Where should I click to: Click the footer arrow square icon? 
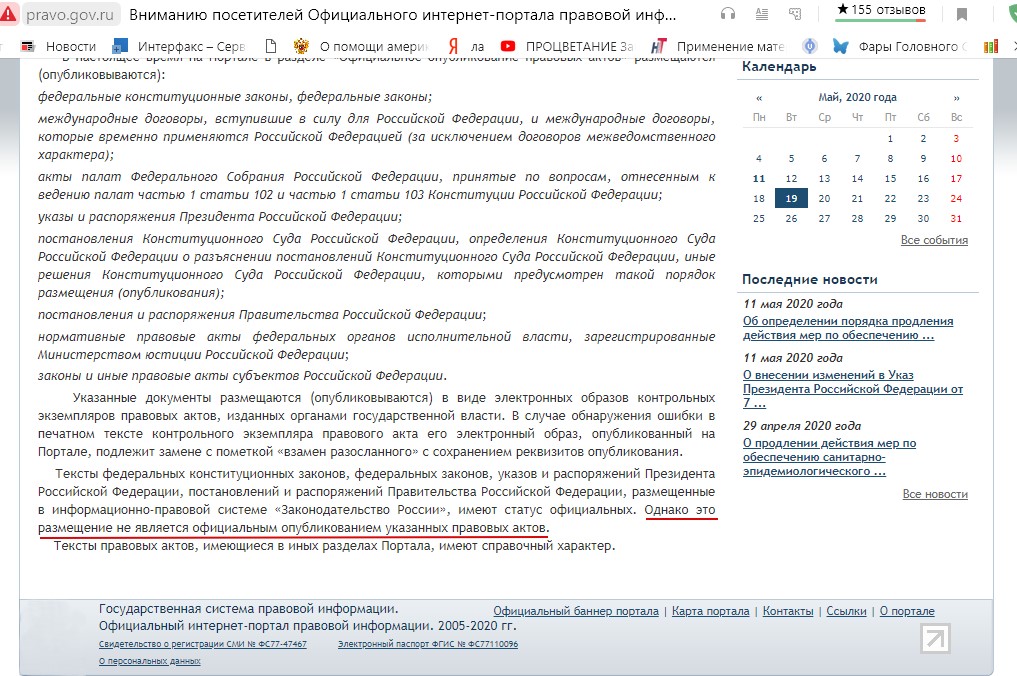point(935,639)
